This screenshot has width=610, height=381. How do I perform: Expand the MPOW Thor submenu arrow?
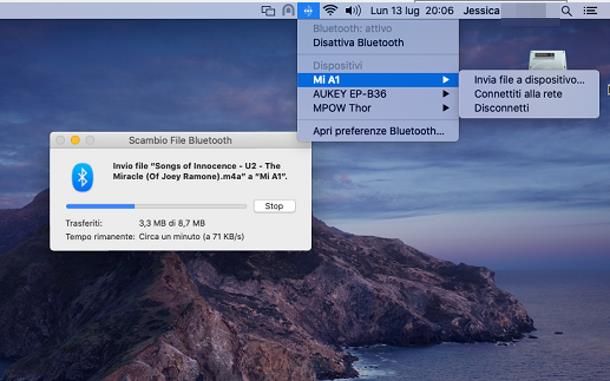[x=446, y=108]
